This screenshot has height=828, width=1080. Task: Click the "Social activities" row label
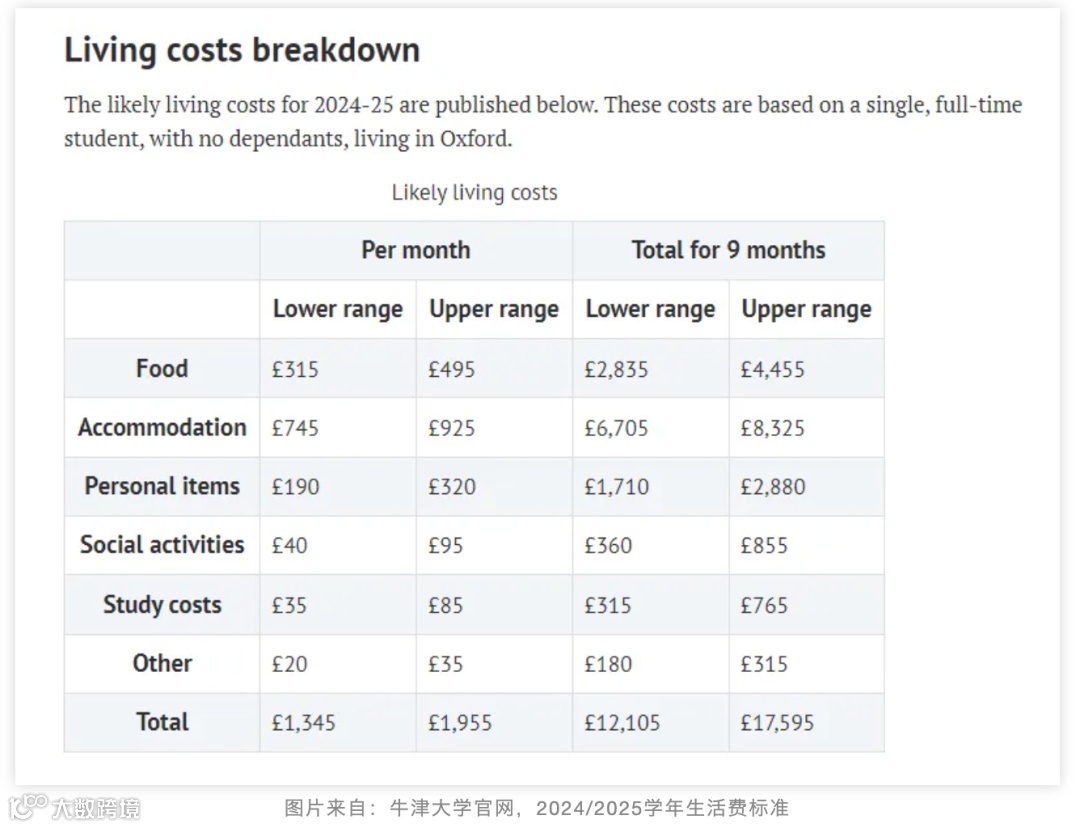(162, 545)
